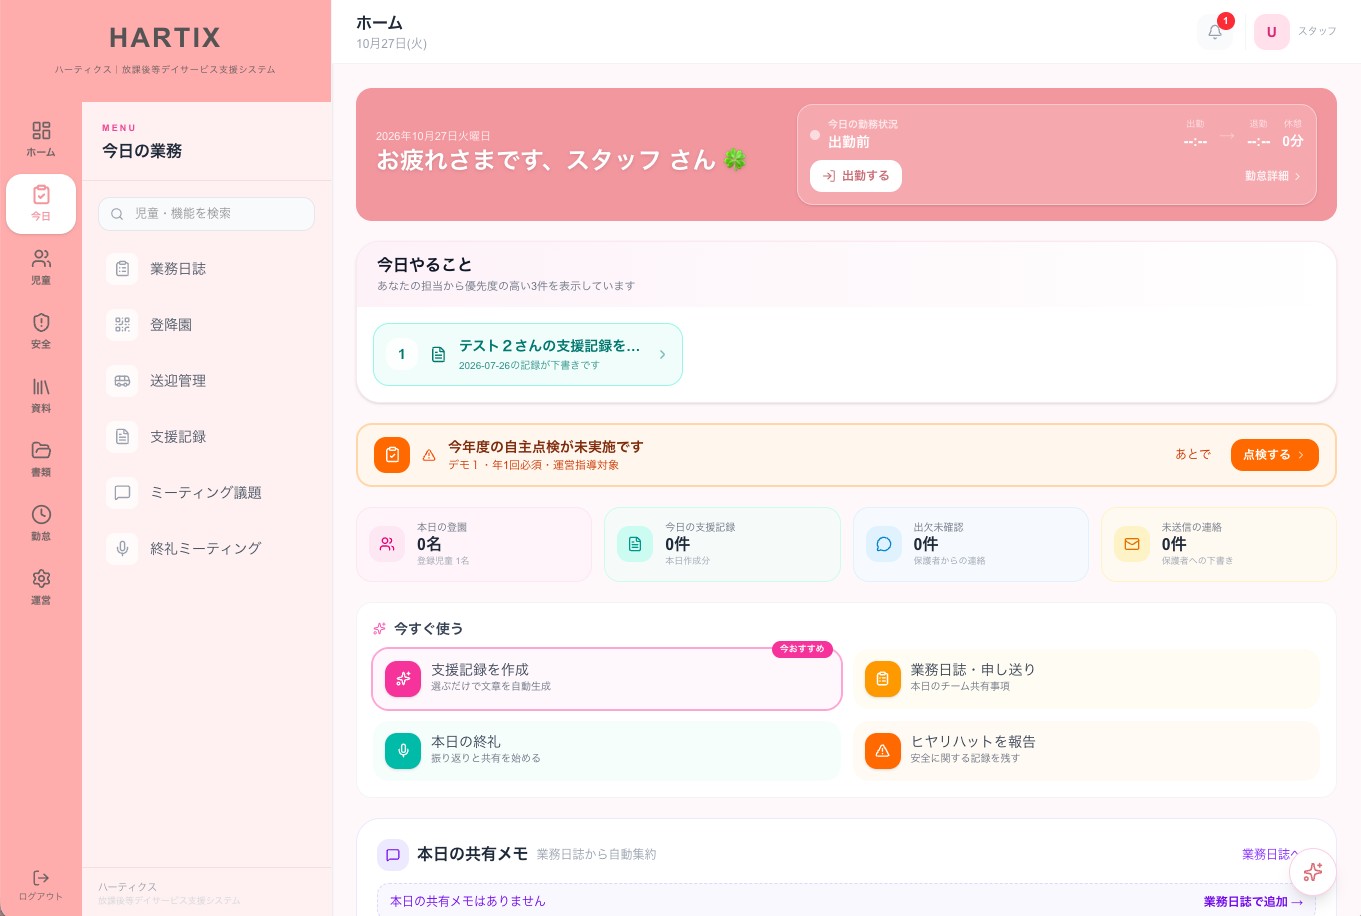This screenshot has height=916, width=1361.
Task: Click the orange warning icon for ヒヤリハットを報告
Action: click(x=883, y=751)
